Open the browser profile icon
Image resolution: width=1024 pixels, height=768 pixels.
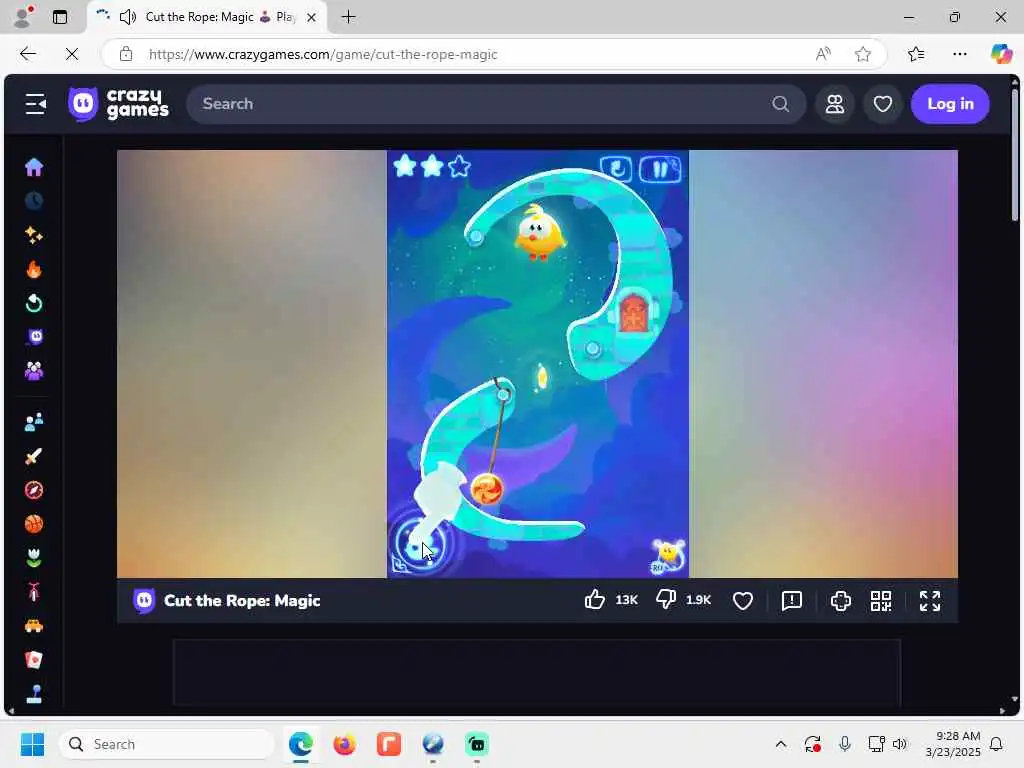[24, 17]
